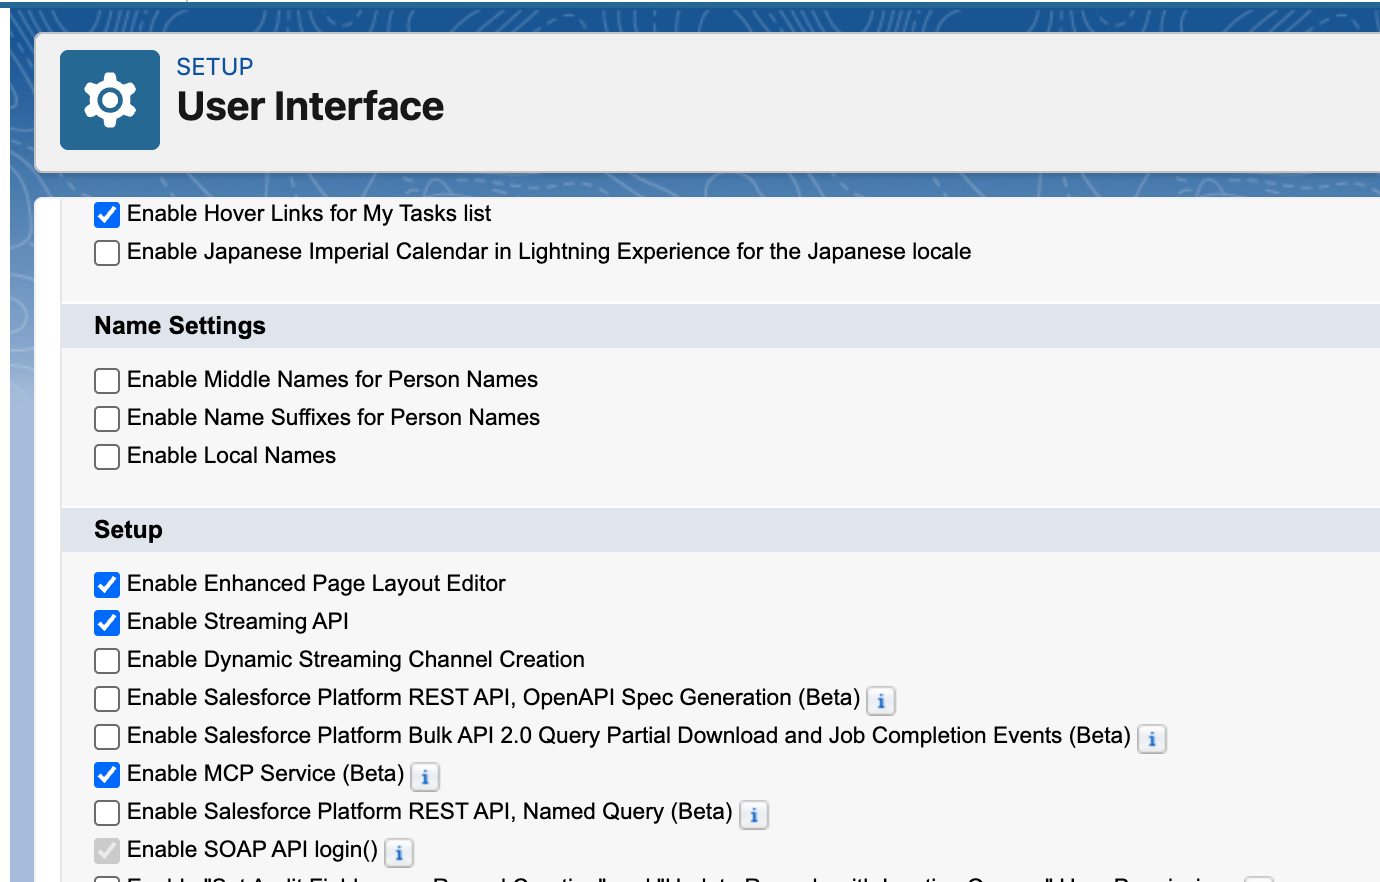The height and width of the screenshot is (882, 1380).
Task: Disable Streaming API
Action: (106, 622)
